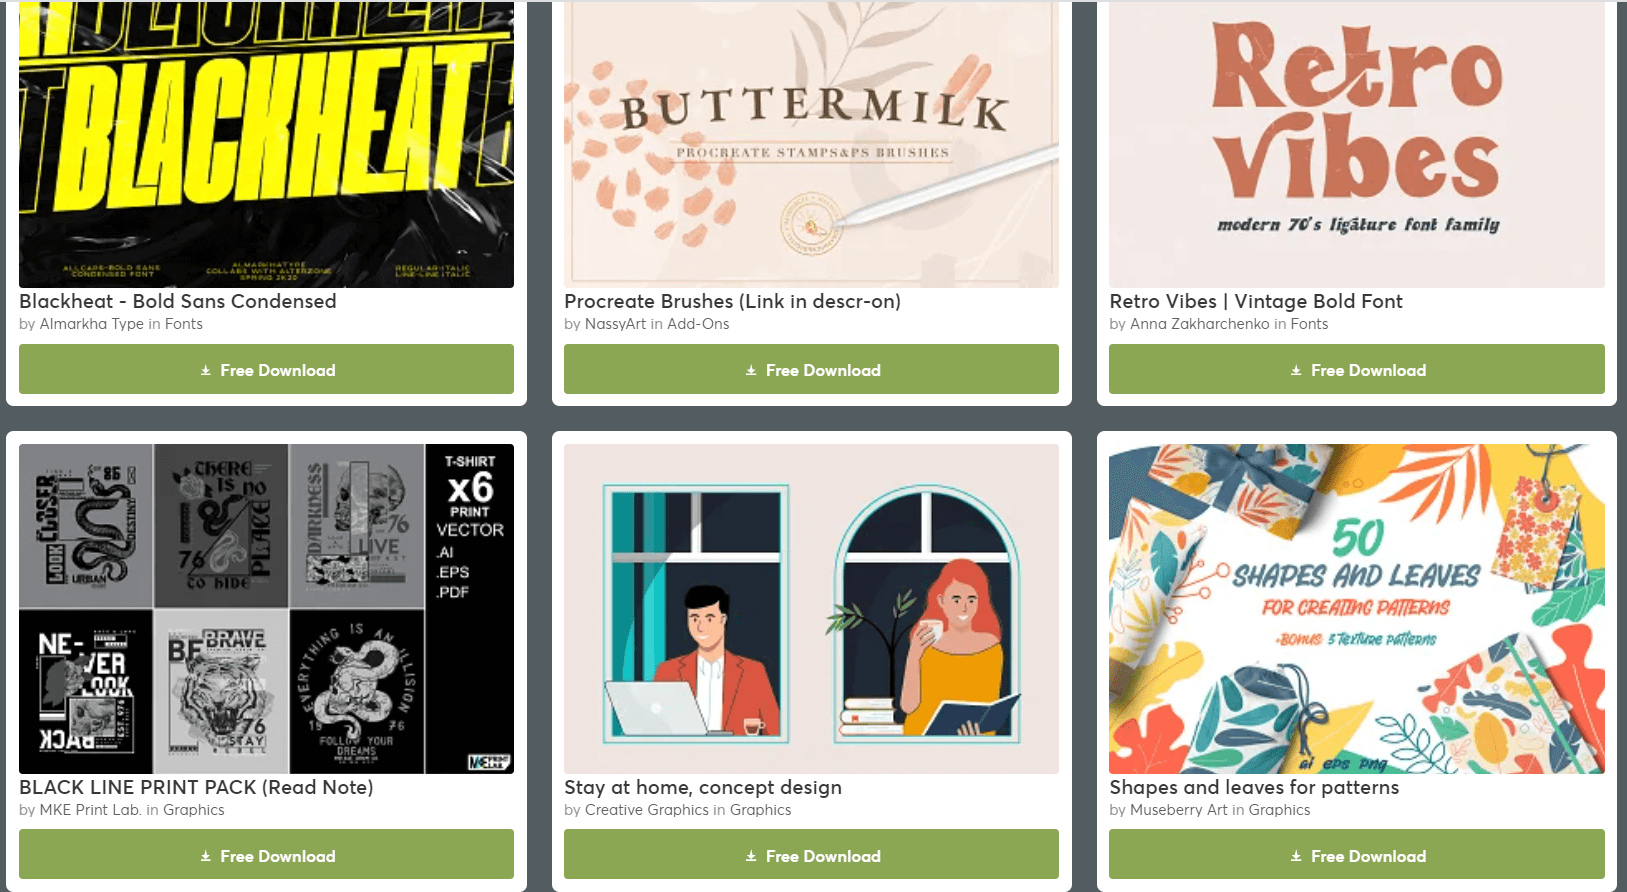Screen dimensions: 1627x892
Task: Open the Blackheat font preview image
Action: point(266,144)
